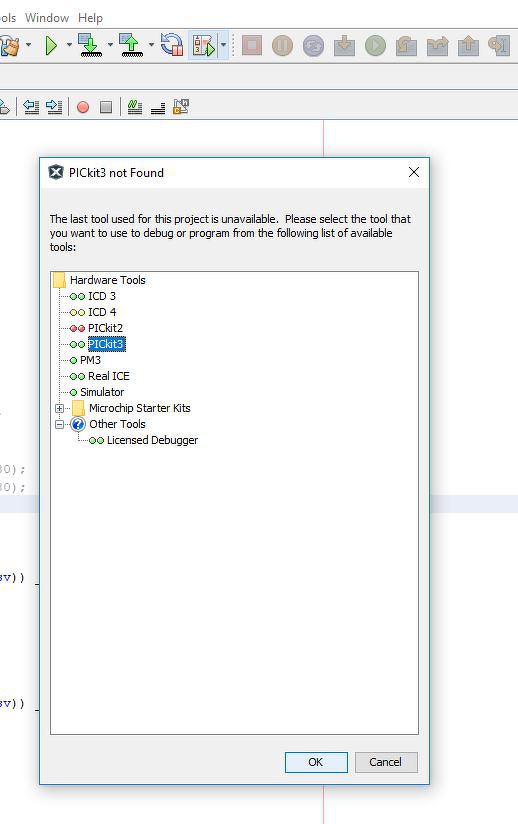Click the green Comment lines editor icon
Viewport: 518px width, 824px height.
click(135, 107)
